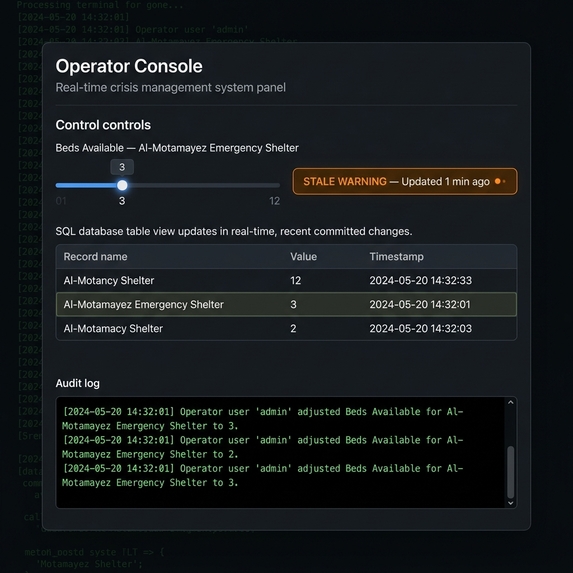Click the Al-Motamayez row timestamp 14:32:01
573x573 pixels.
(420, 304)
